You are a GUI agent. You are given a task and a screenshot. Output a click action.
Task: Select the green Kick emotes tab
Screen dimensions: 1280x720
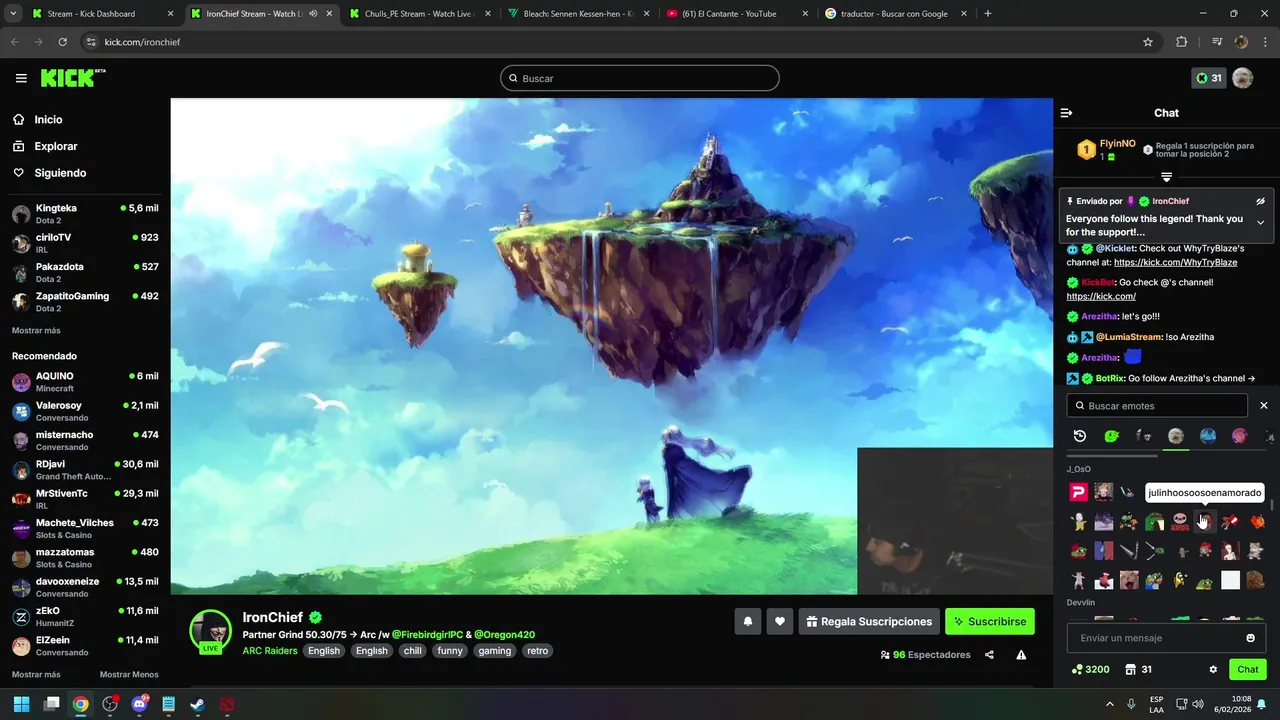click(1112, 436)
